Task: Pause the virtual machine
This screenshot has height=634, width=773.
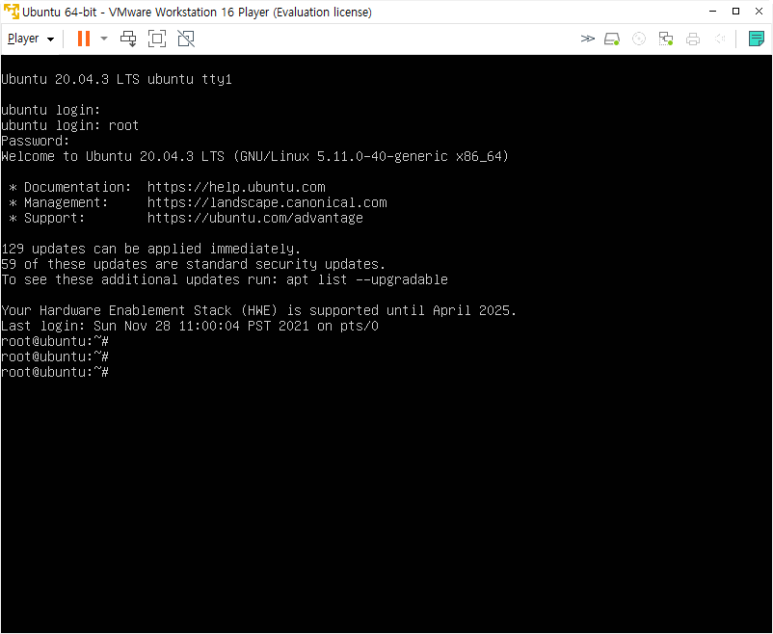Action: pos(84,38)
